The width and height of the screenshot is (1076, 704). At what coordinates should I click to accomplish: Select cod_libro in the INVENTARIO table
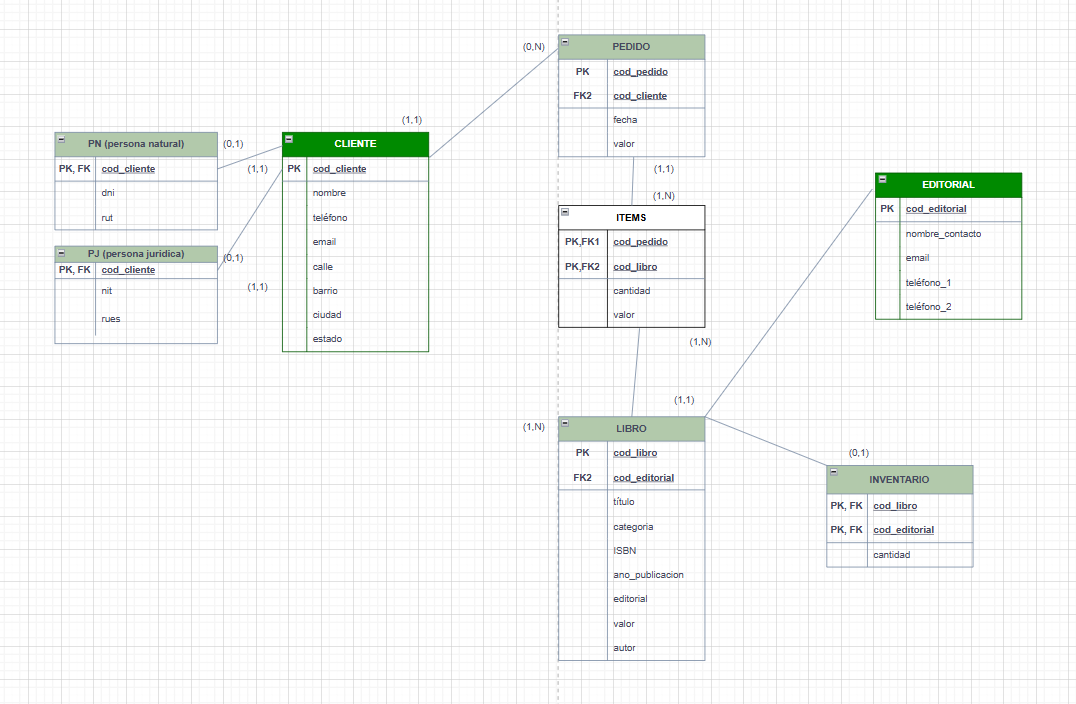(x=896, y=506)
